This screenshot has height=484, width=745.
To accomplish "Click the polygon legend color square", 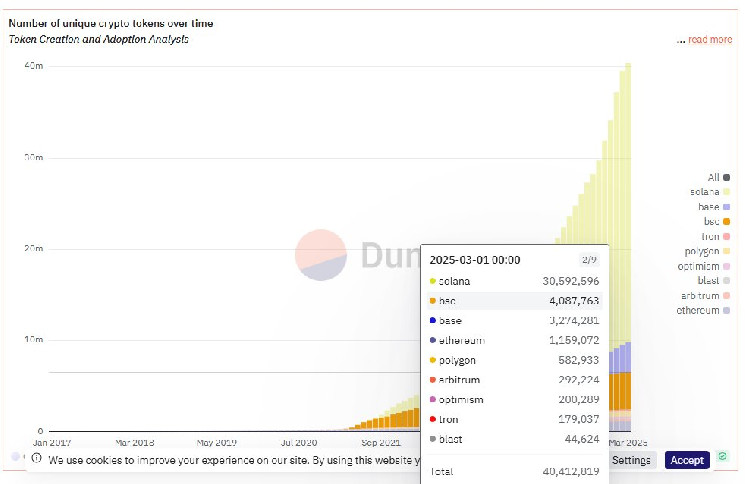I will click(726, 251).
